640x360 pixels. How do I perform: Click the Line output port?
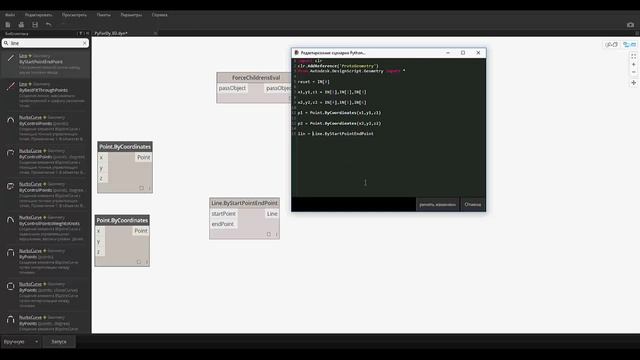(272, 214)
